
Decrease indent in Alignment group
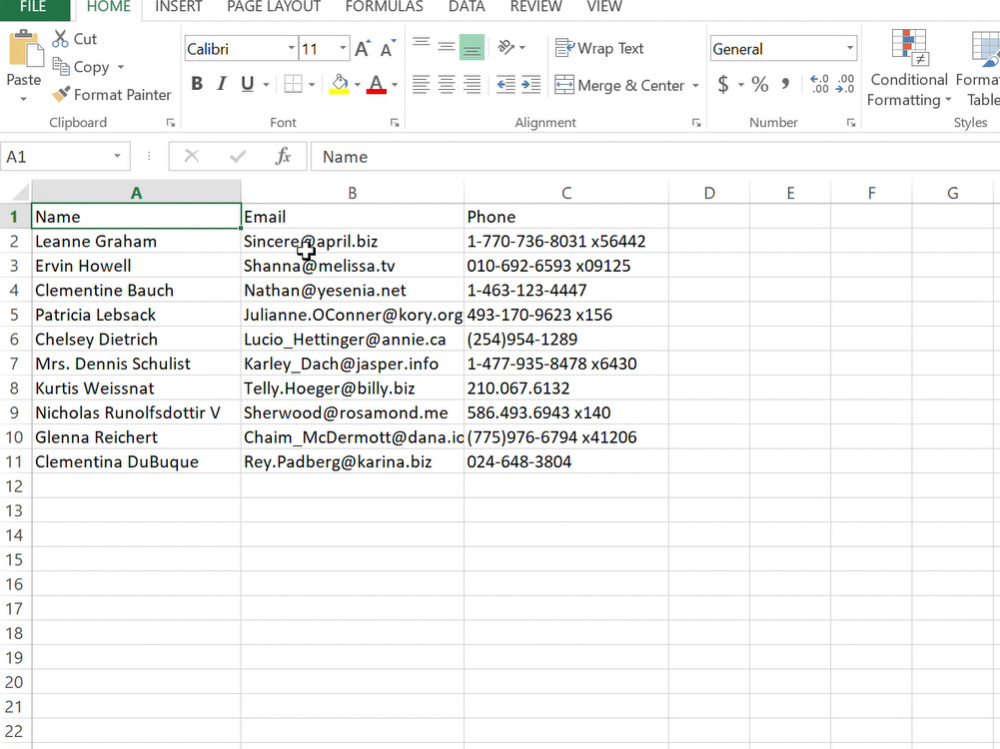pos(506,84)
